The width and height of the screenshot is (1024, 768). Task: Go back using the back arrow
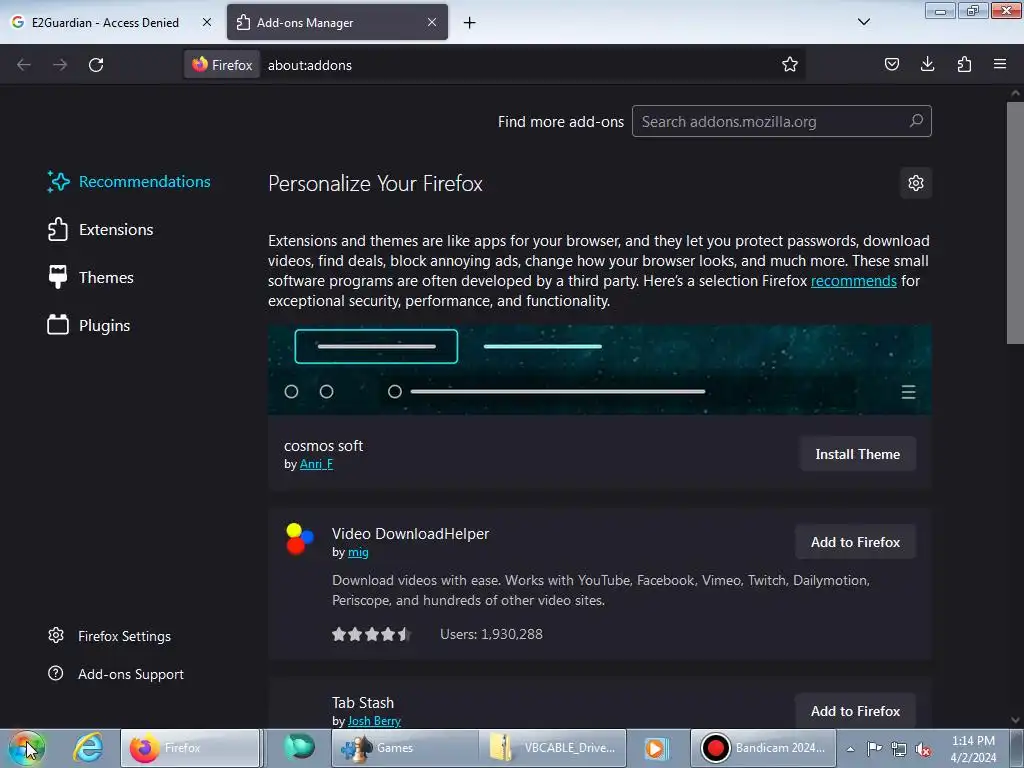[x=24, y=65]
